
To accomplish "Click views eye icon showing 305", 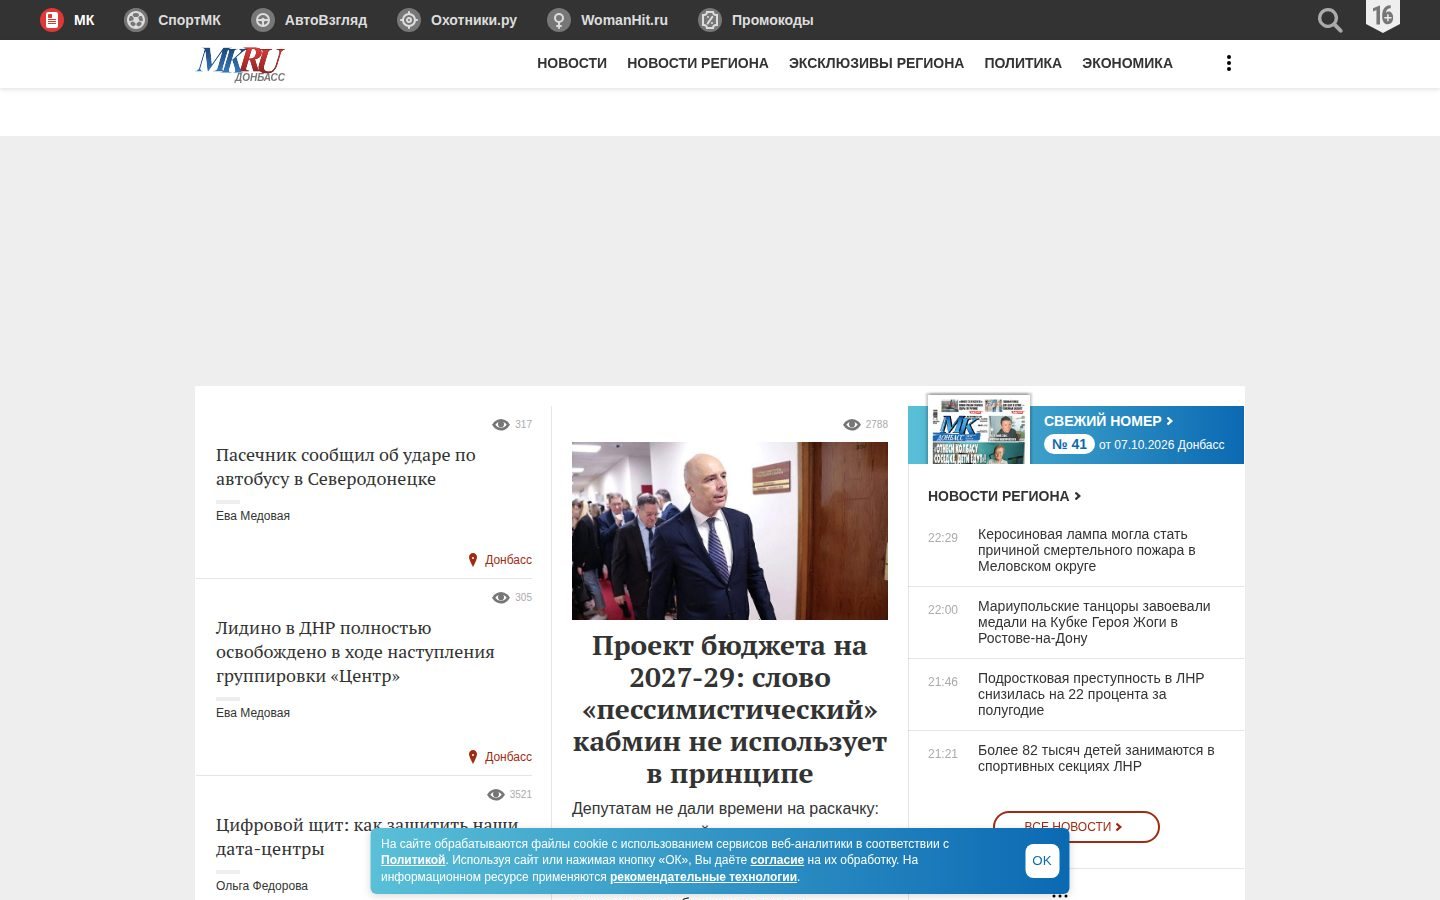I will 501,598.
